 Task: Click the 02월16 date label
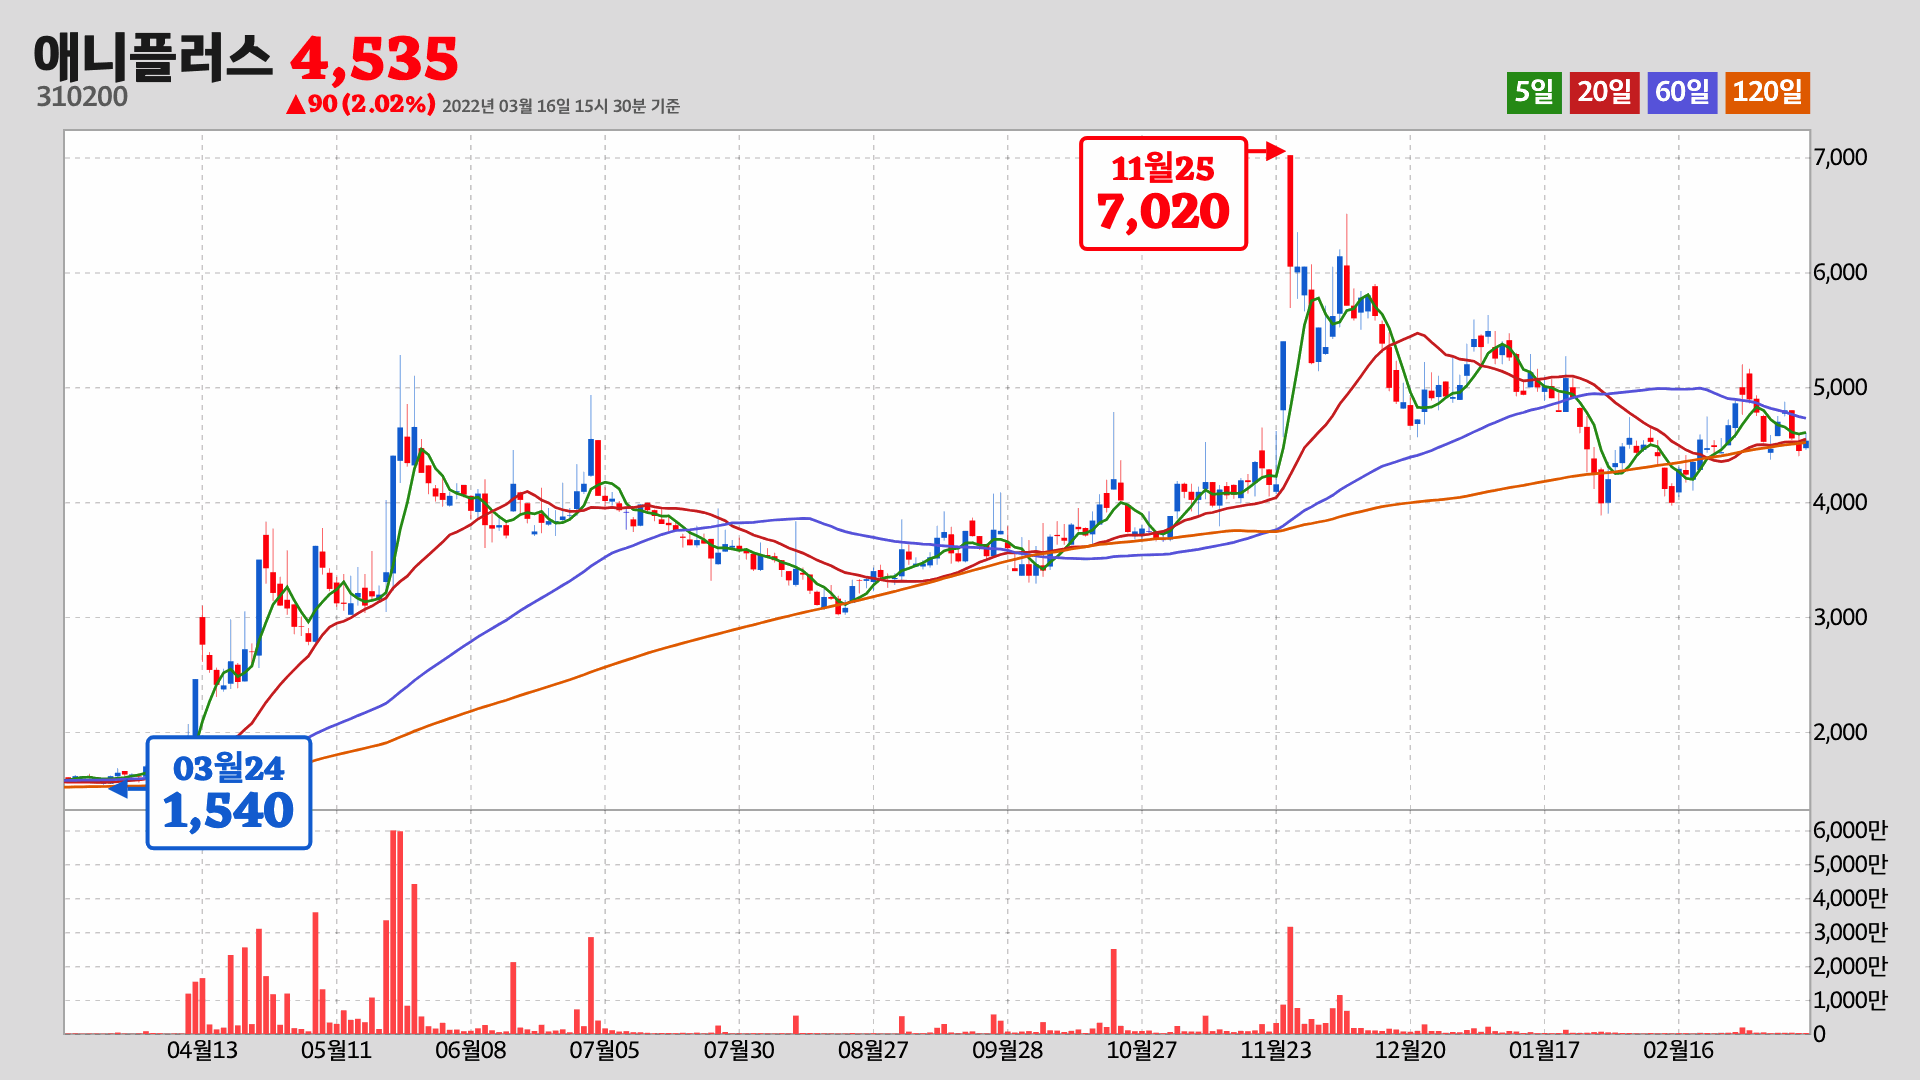pos(1678,1050)
